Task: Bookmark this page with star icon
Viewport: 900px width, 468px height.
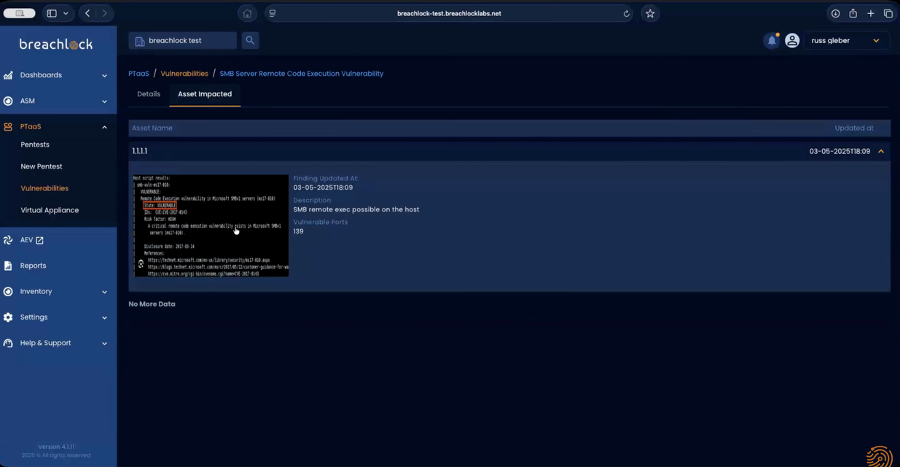Action: 650,13
